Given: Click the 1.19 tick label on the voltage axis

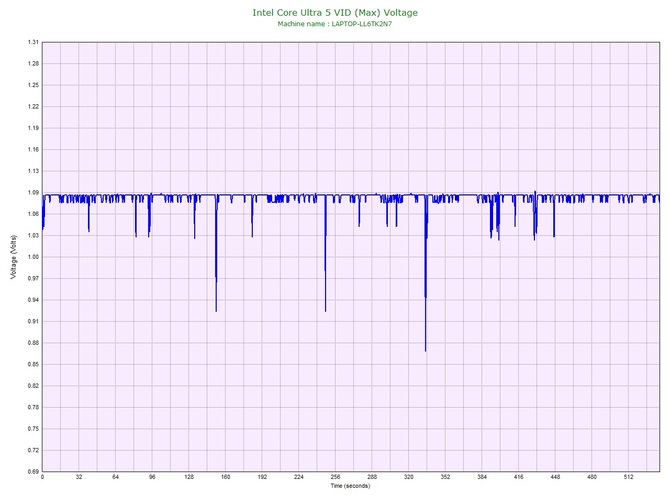Looking at the screenshot, I should click(x=33, y=128).
